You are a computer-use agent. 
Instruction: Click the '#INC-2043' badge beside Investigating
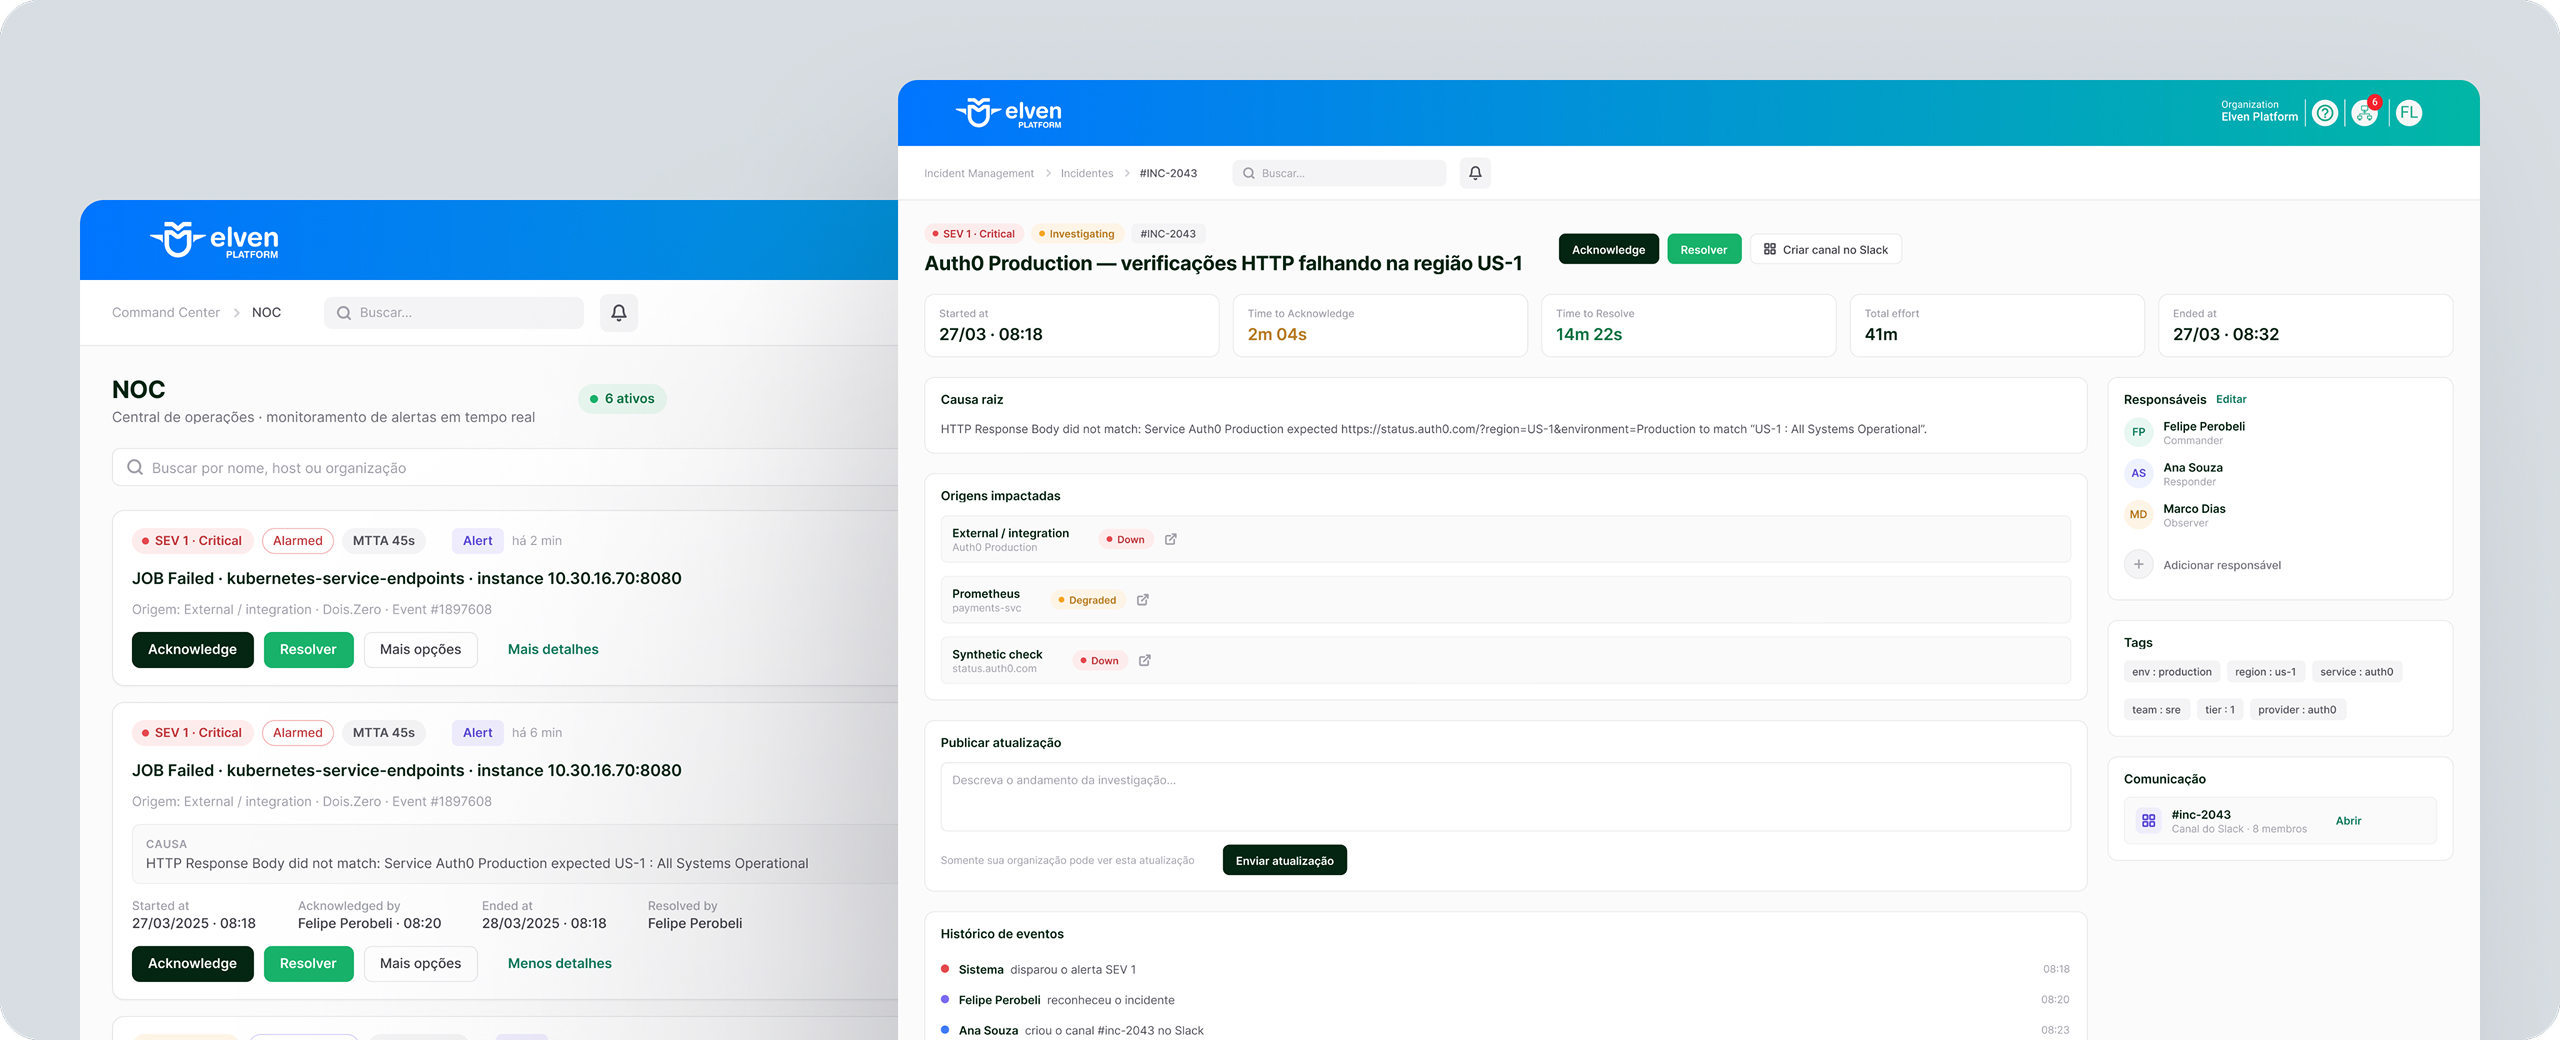click(1168, 234)
